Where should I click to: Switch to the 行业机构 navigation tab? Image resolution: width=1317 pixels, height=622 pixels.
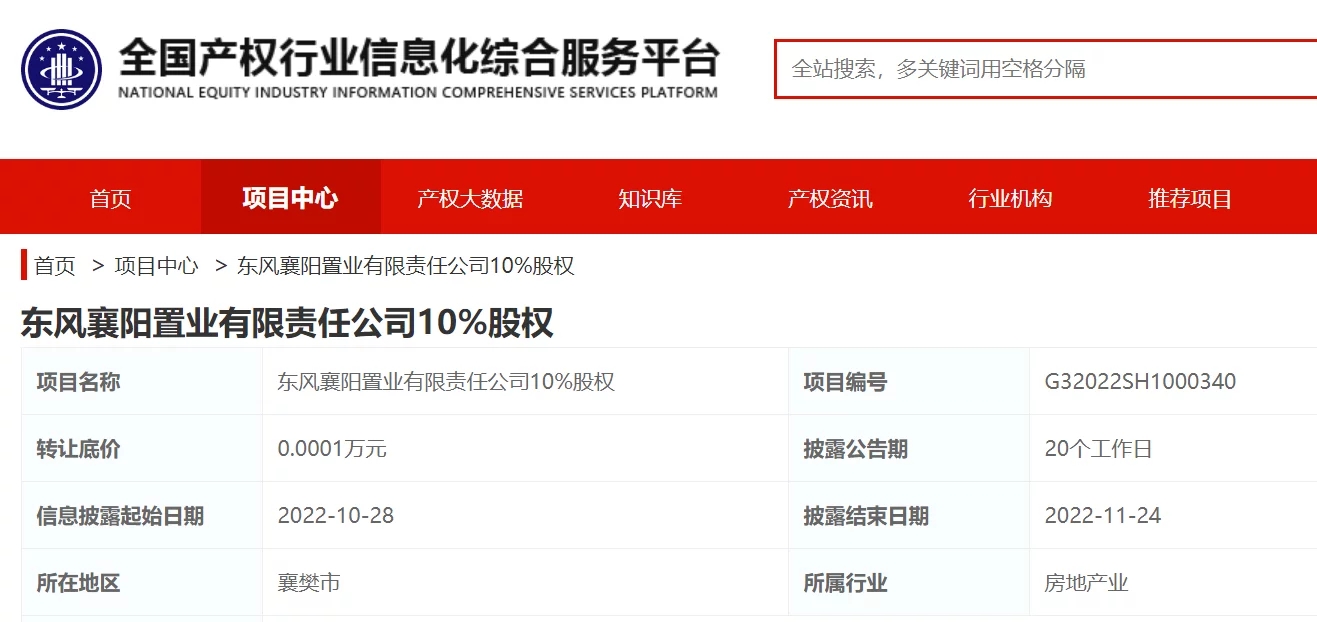(x=1010, y=198)
